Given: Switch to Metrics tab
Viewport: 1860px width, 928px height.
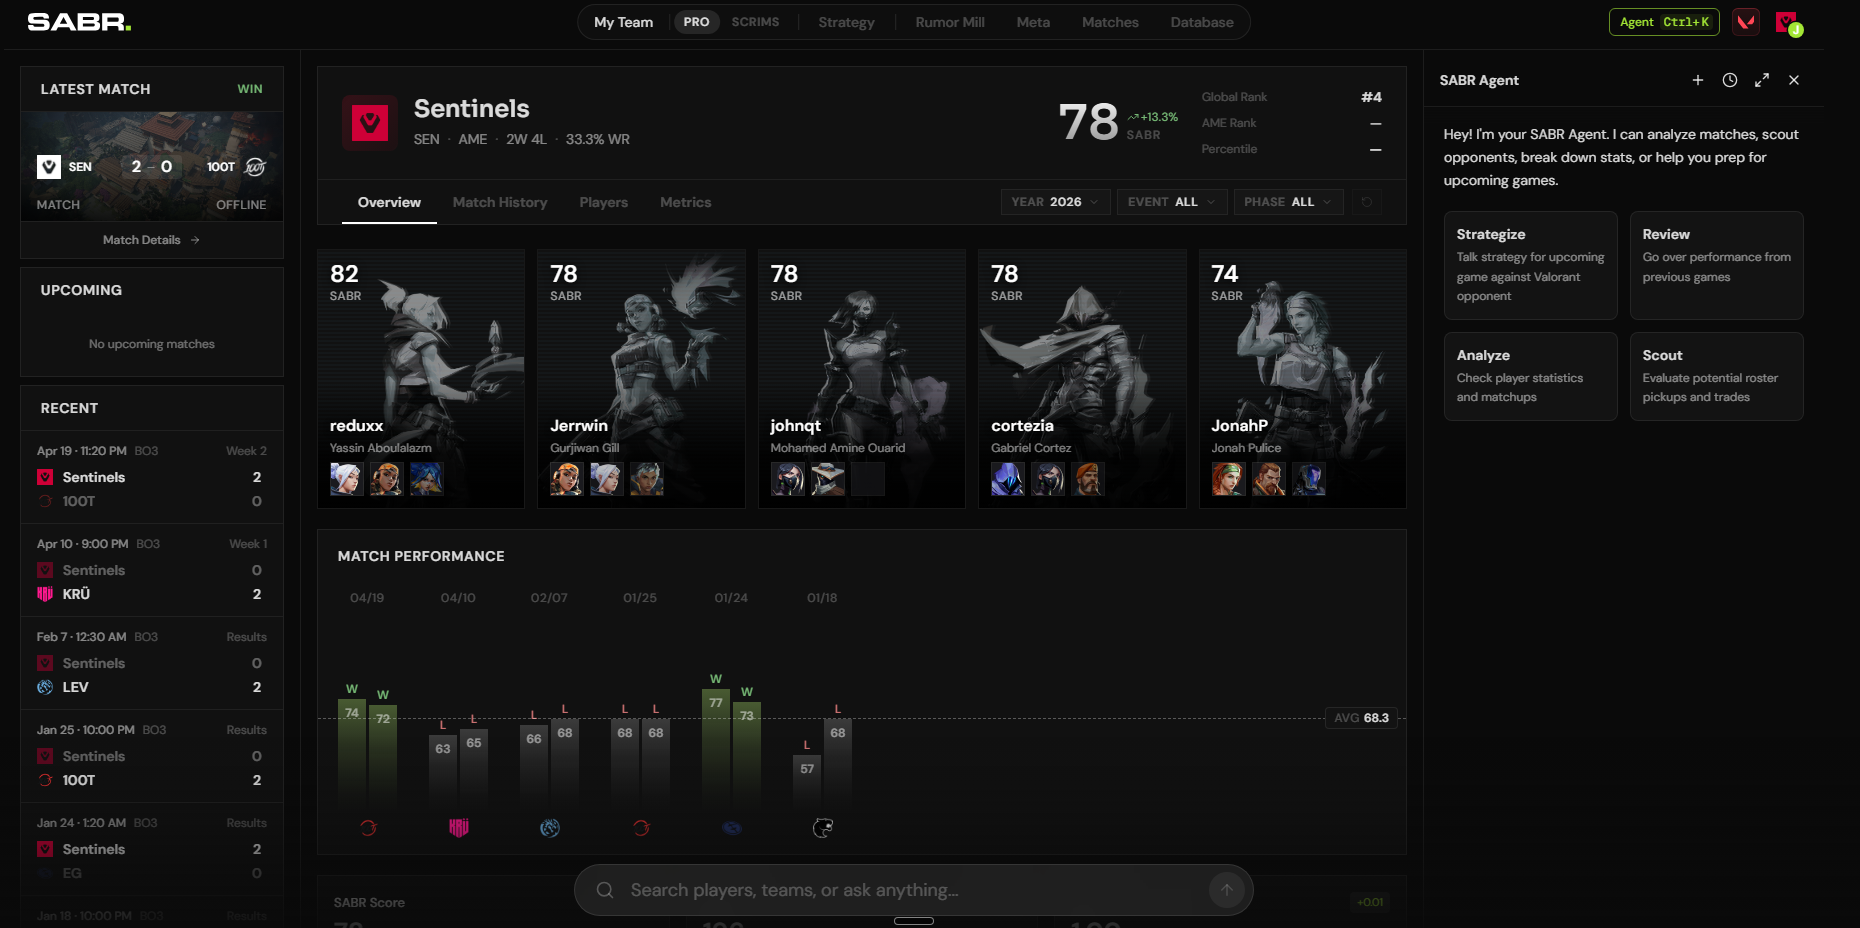Looking at the screenshot, I should 686,202.
